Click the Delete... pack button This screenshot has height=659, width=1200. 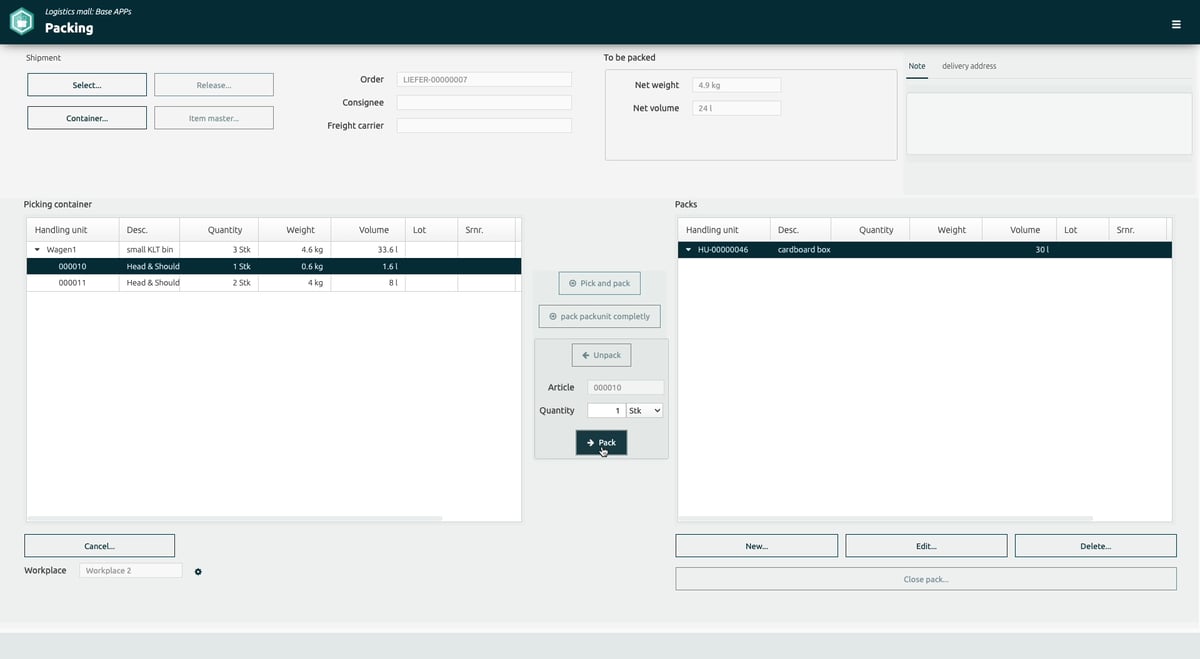point(1096,546)
